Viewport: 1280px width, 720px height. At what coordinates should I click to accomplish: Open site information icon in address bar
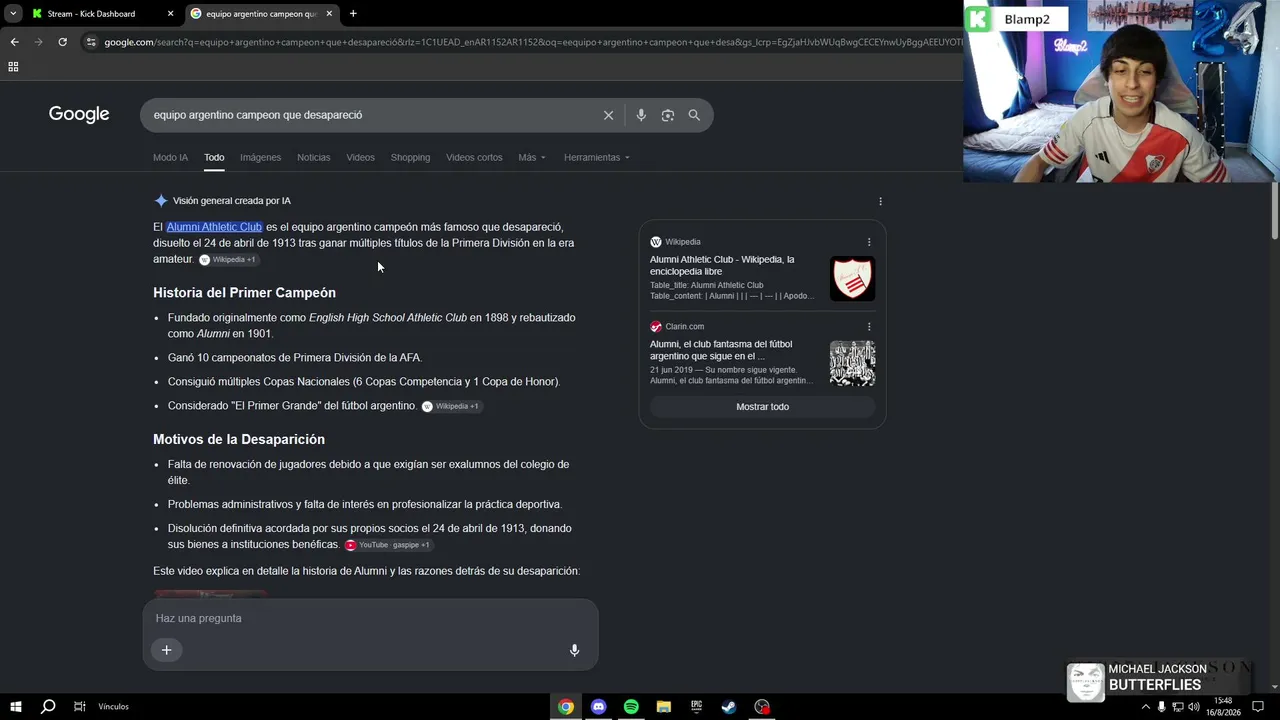click(x=91, y=42)
